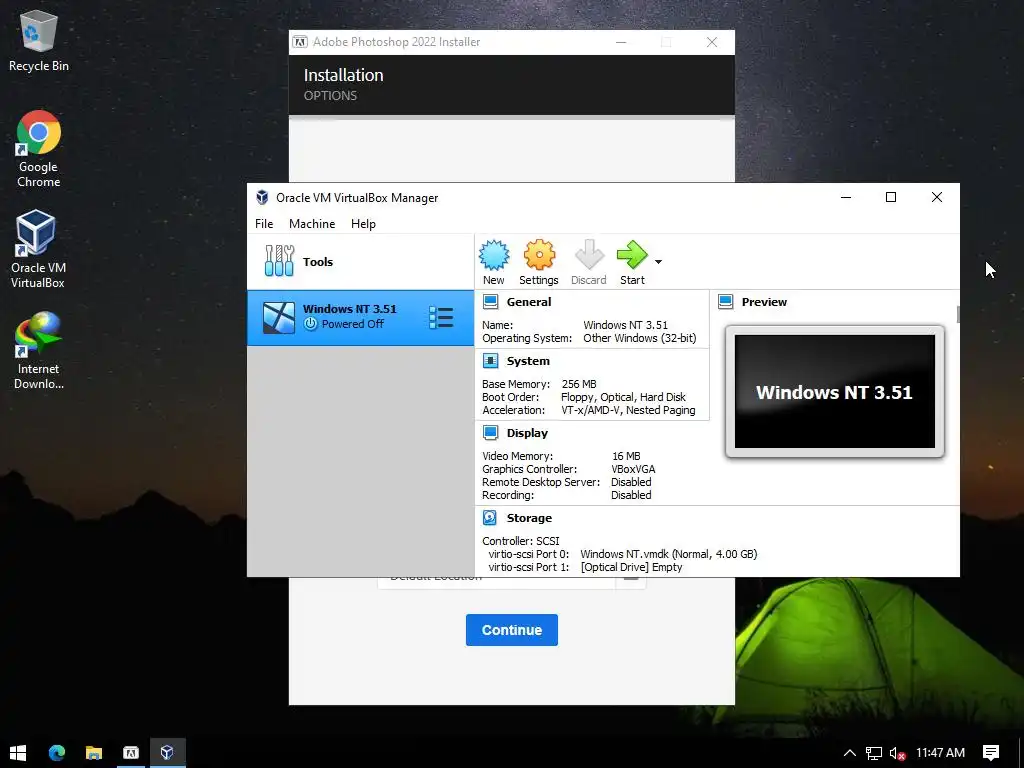1024x768 pixels.
Task: Select Google Chrome desktop shortcut
Action: pyautogui.click(x=39, y=149)
